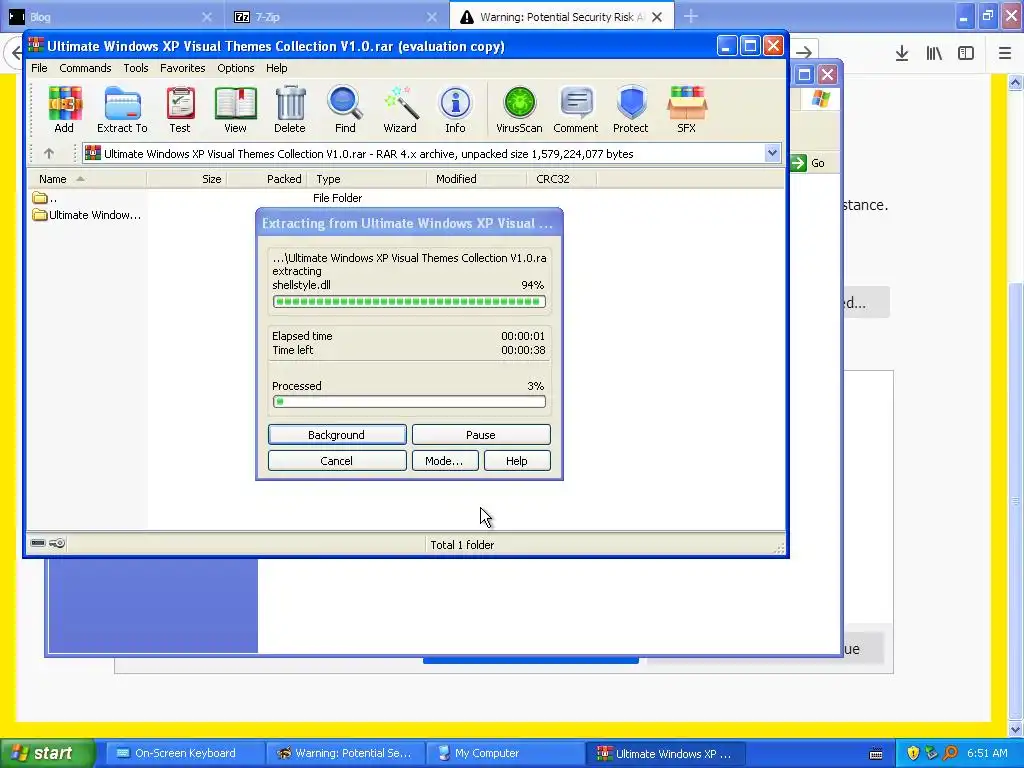Viewport: 1024px width, 768px height.
Task: Open the Favorites menu
Action: 183,68
